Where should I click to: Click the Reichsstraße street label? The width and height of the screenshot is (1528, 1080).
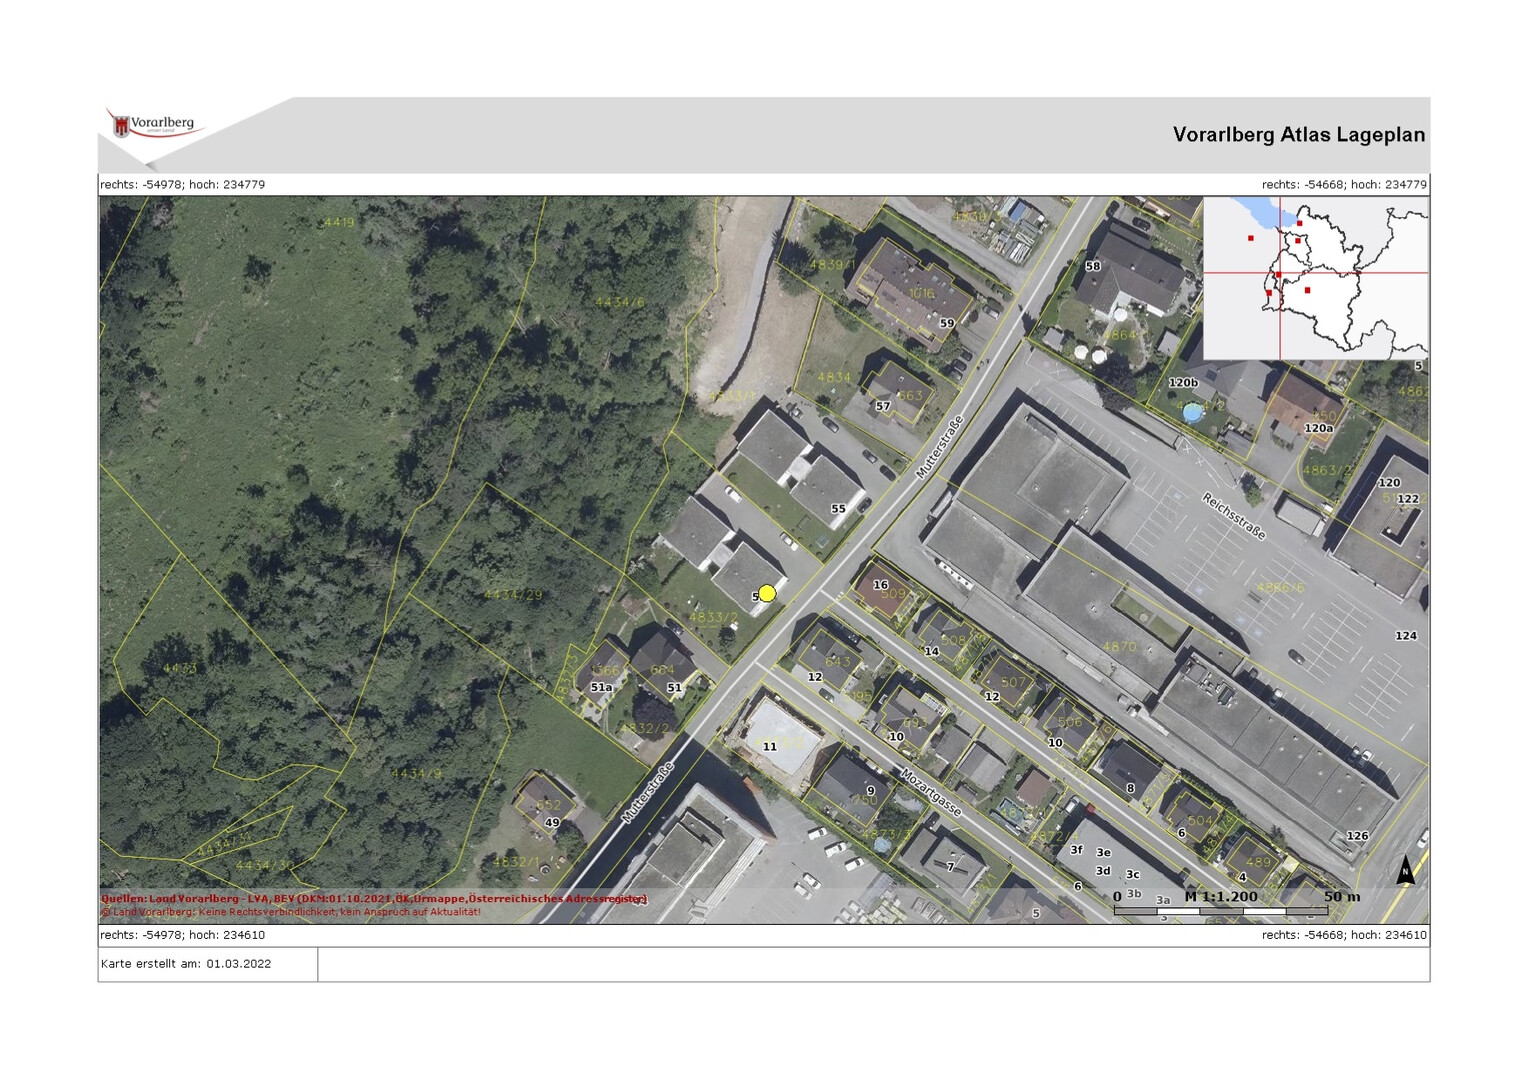pos(1233,516)
